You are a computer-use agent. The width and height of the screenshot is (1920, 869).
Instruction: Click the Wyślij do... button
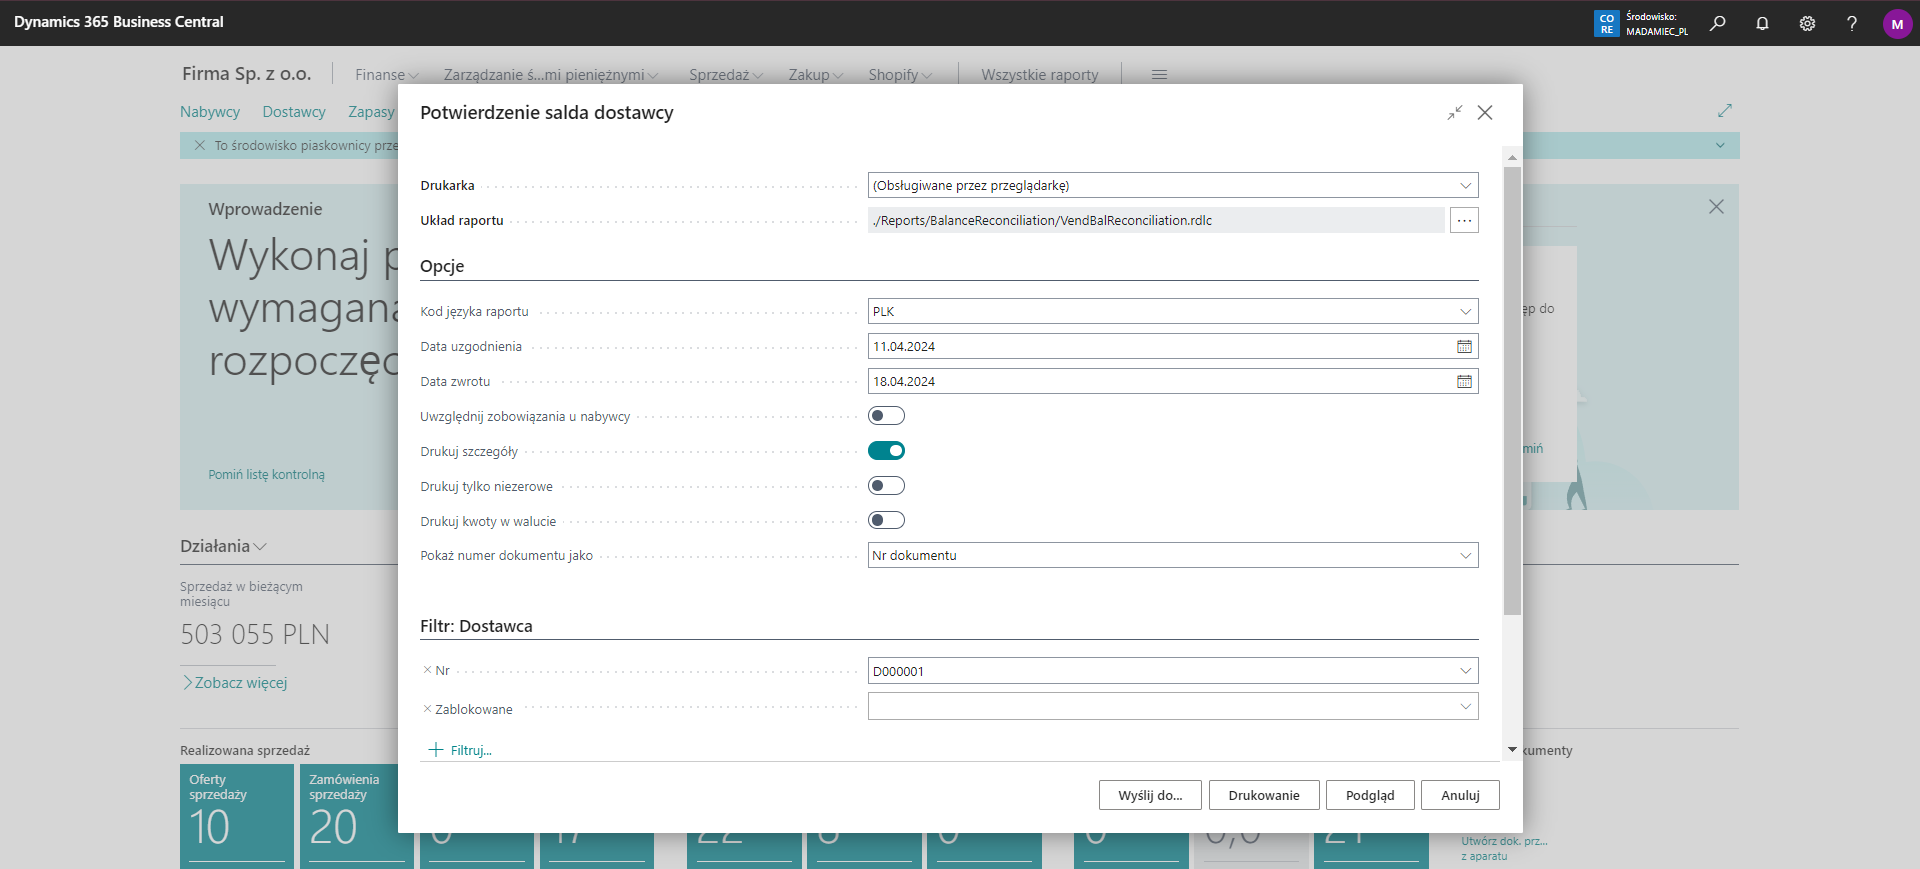tap(1150, 795)
